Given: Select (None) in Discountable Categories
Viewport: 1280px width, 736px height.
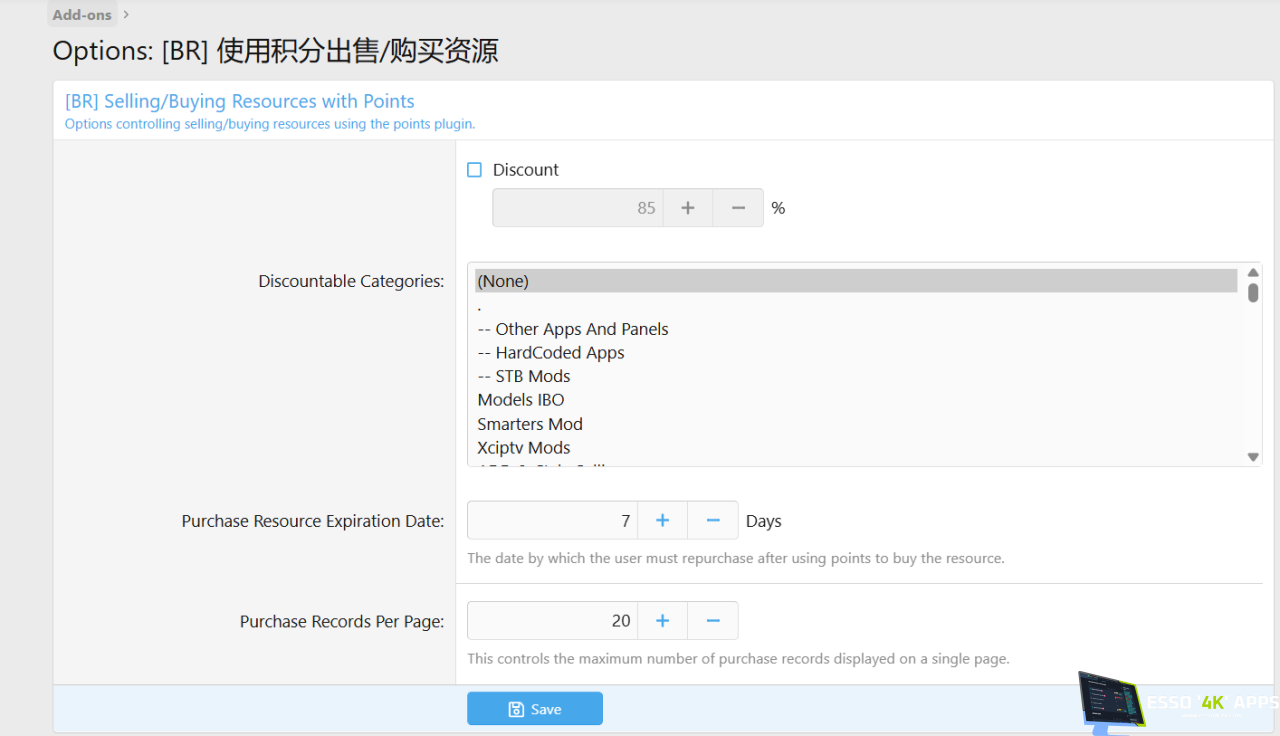Looking at the screenshot, I should point(855,281).
